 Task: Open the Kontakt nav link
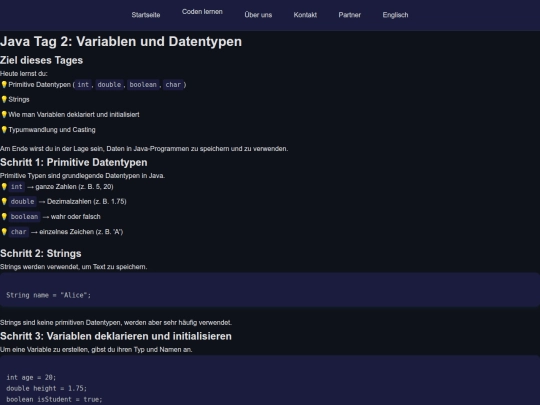305,15
